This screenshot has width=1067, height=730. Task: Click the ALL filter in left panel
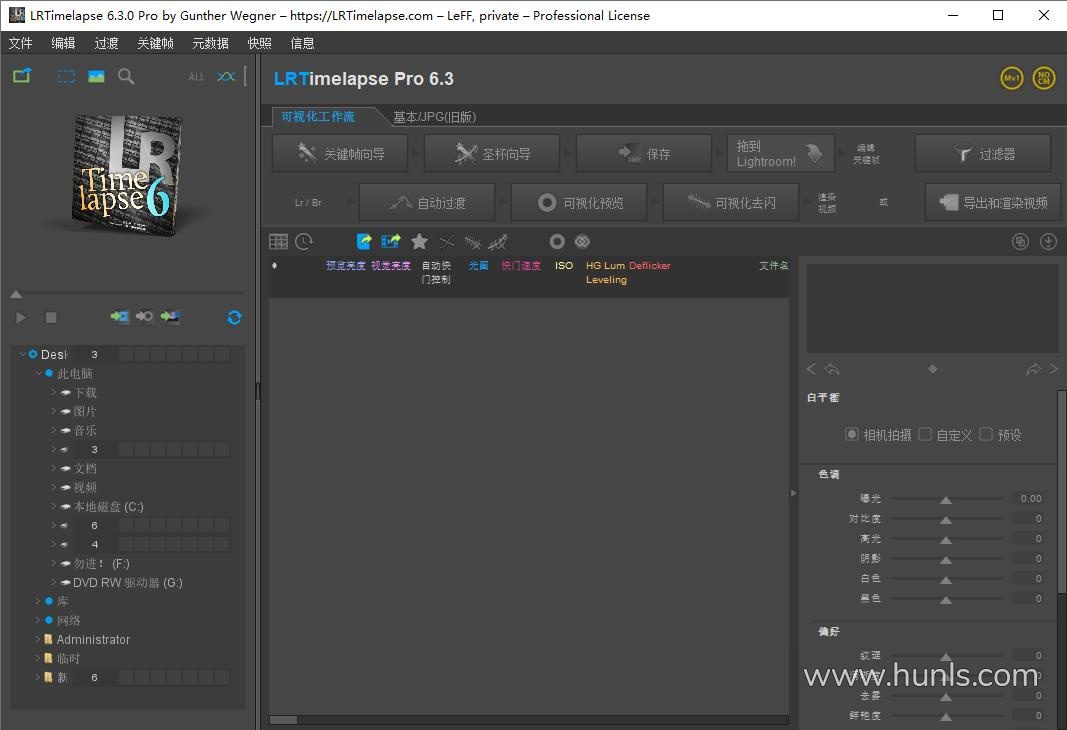[x=196, y=77]
